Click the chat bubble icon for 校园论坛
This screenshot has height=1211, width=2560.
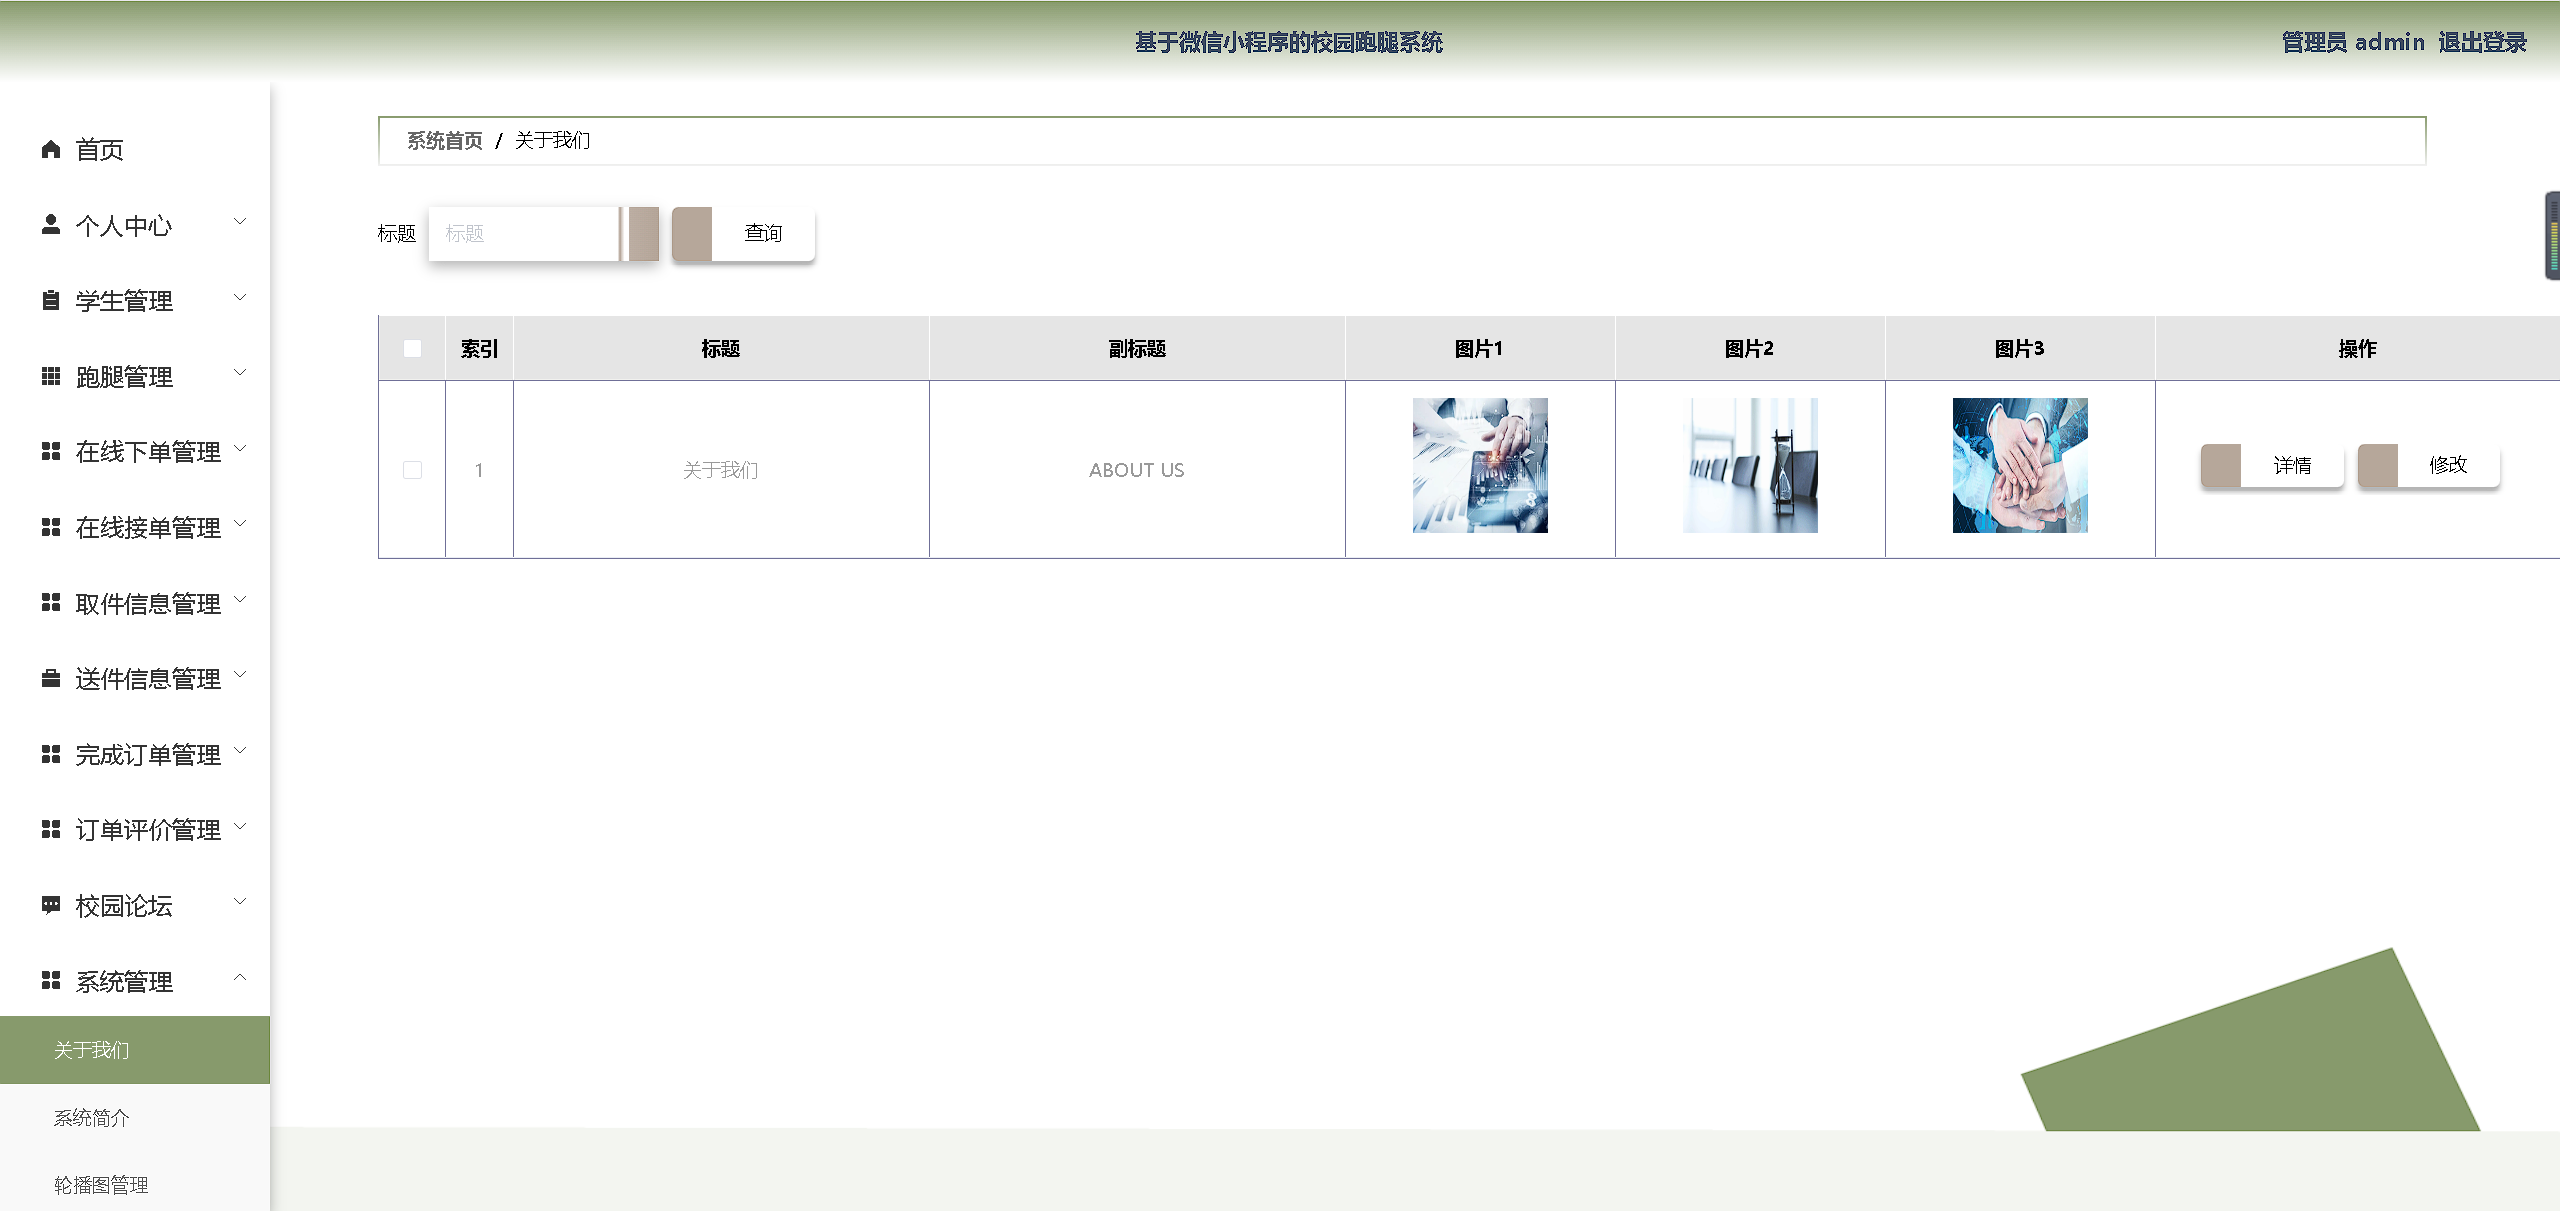51,905
